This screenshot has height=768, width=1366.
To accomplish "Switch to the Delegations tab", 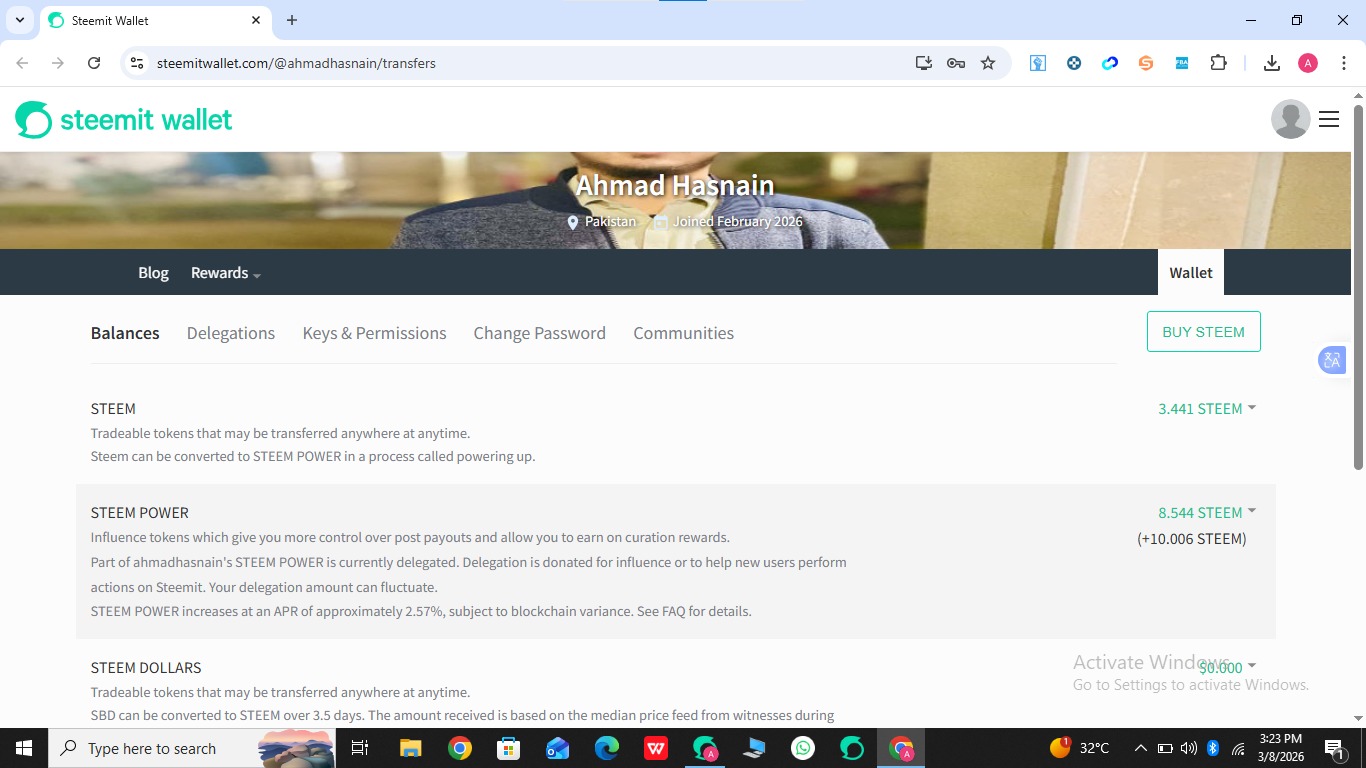I will click(231, 333).
